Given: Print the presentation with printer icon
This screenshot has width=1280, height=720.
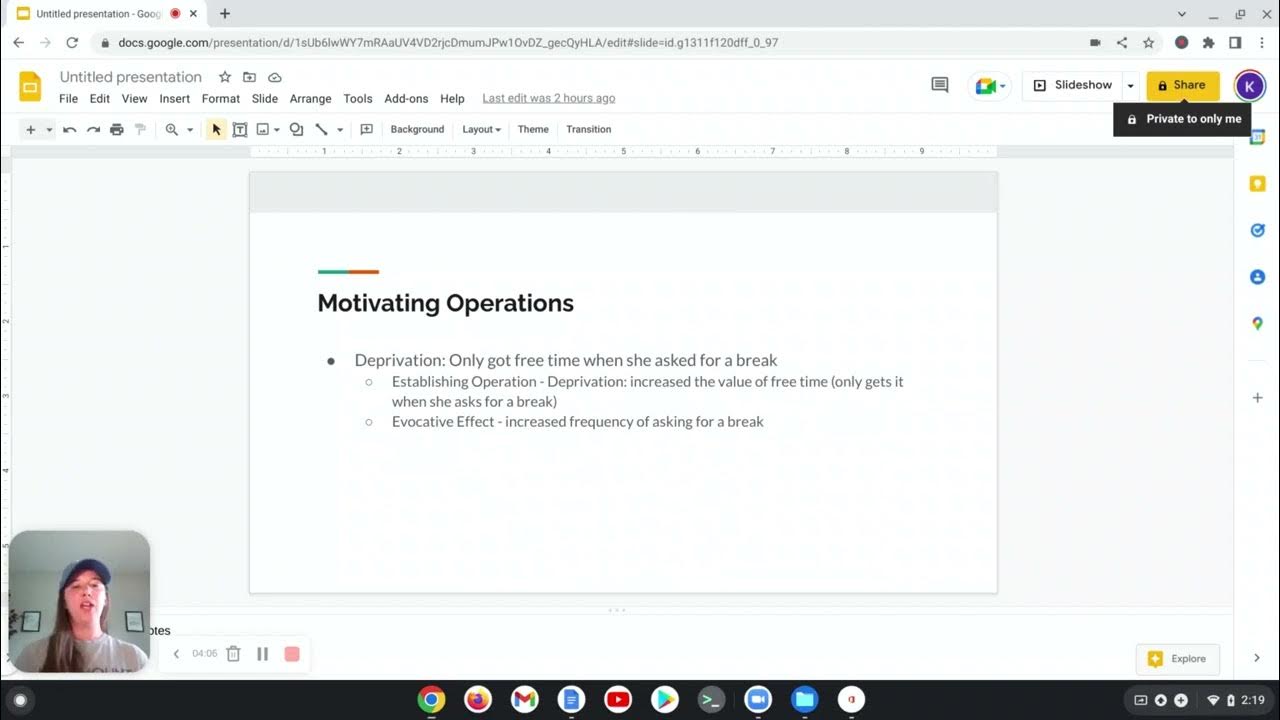Looking at the screenshot, I should pyautogui.click(x=117, y=129).
